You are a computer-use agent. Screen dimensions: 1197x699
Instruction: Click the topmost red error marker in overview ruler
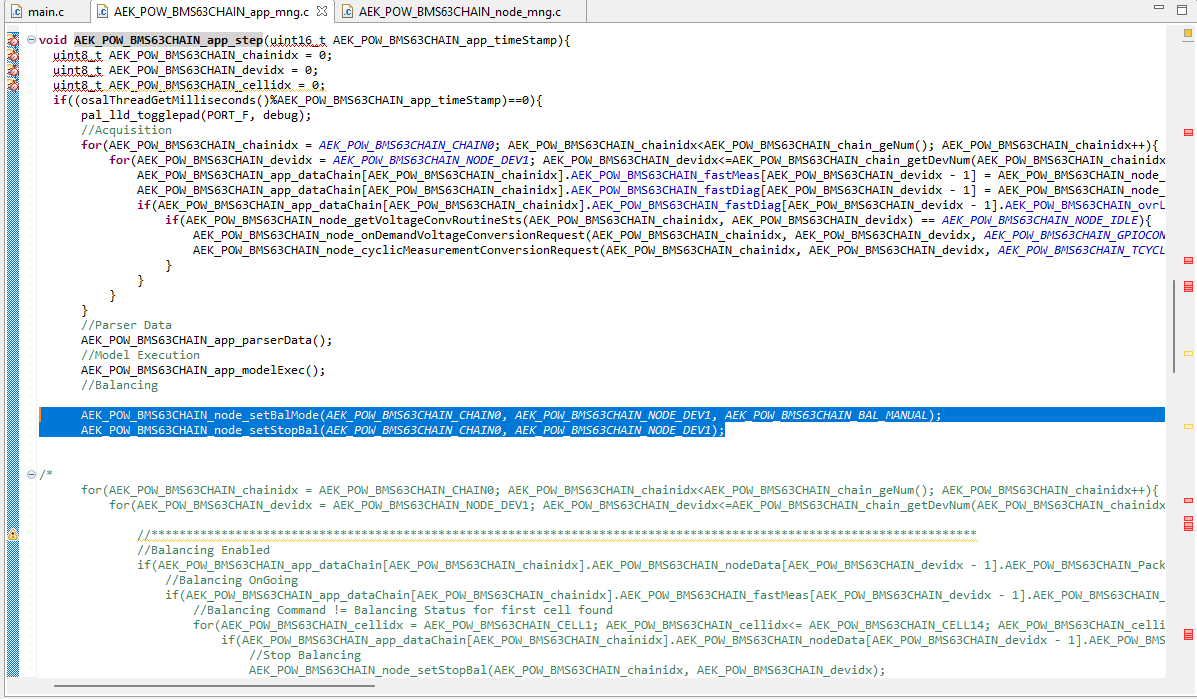[1186, 130]
